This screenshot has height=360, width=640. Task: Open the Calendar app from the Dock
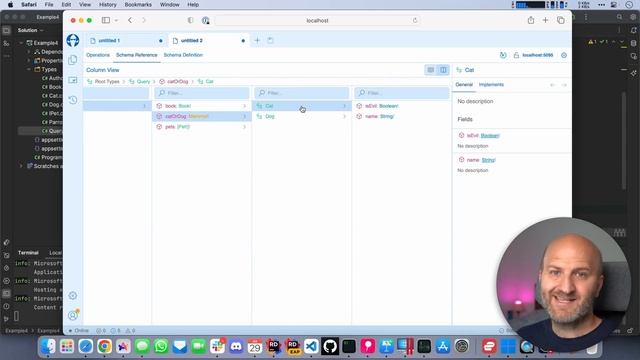[255, 346]
